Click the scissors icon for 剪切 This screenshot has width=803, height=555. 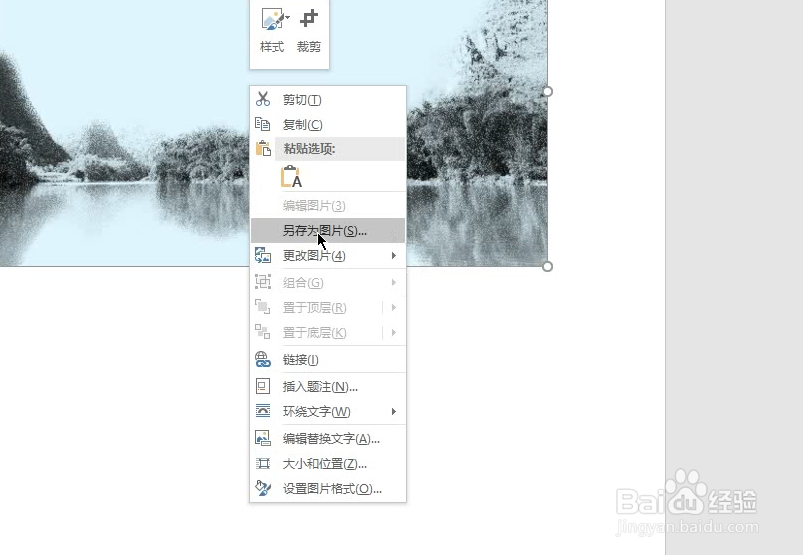(x=263, y=99)
